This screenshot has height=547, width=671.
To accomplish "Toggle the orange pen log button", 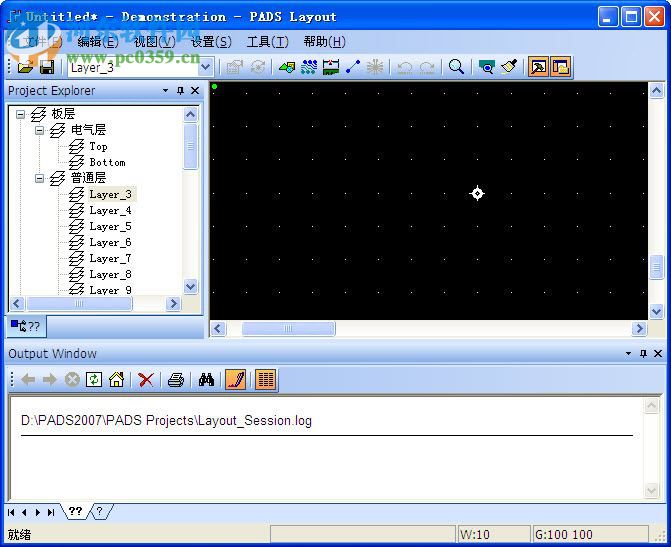I will click(x=235, y=380).
